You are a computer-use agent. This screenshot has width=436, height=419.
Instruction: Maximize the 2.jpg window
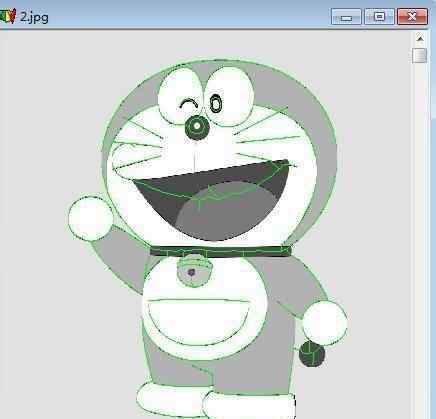(x=379, y=17)
